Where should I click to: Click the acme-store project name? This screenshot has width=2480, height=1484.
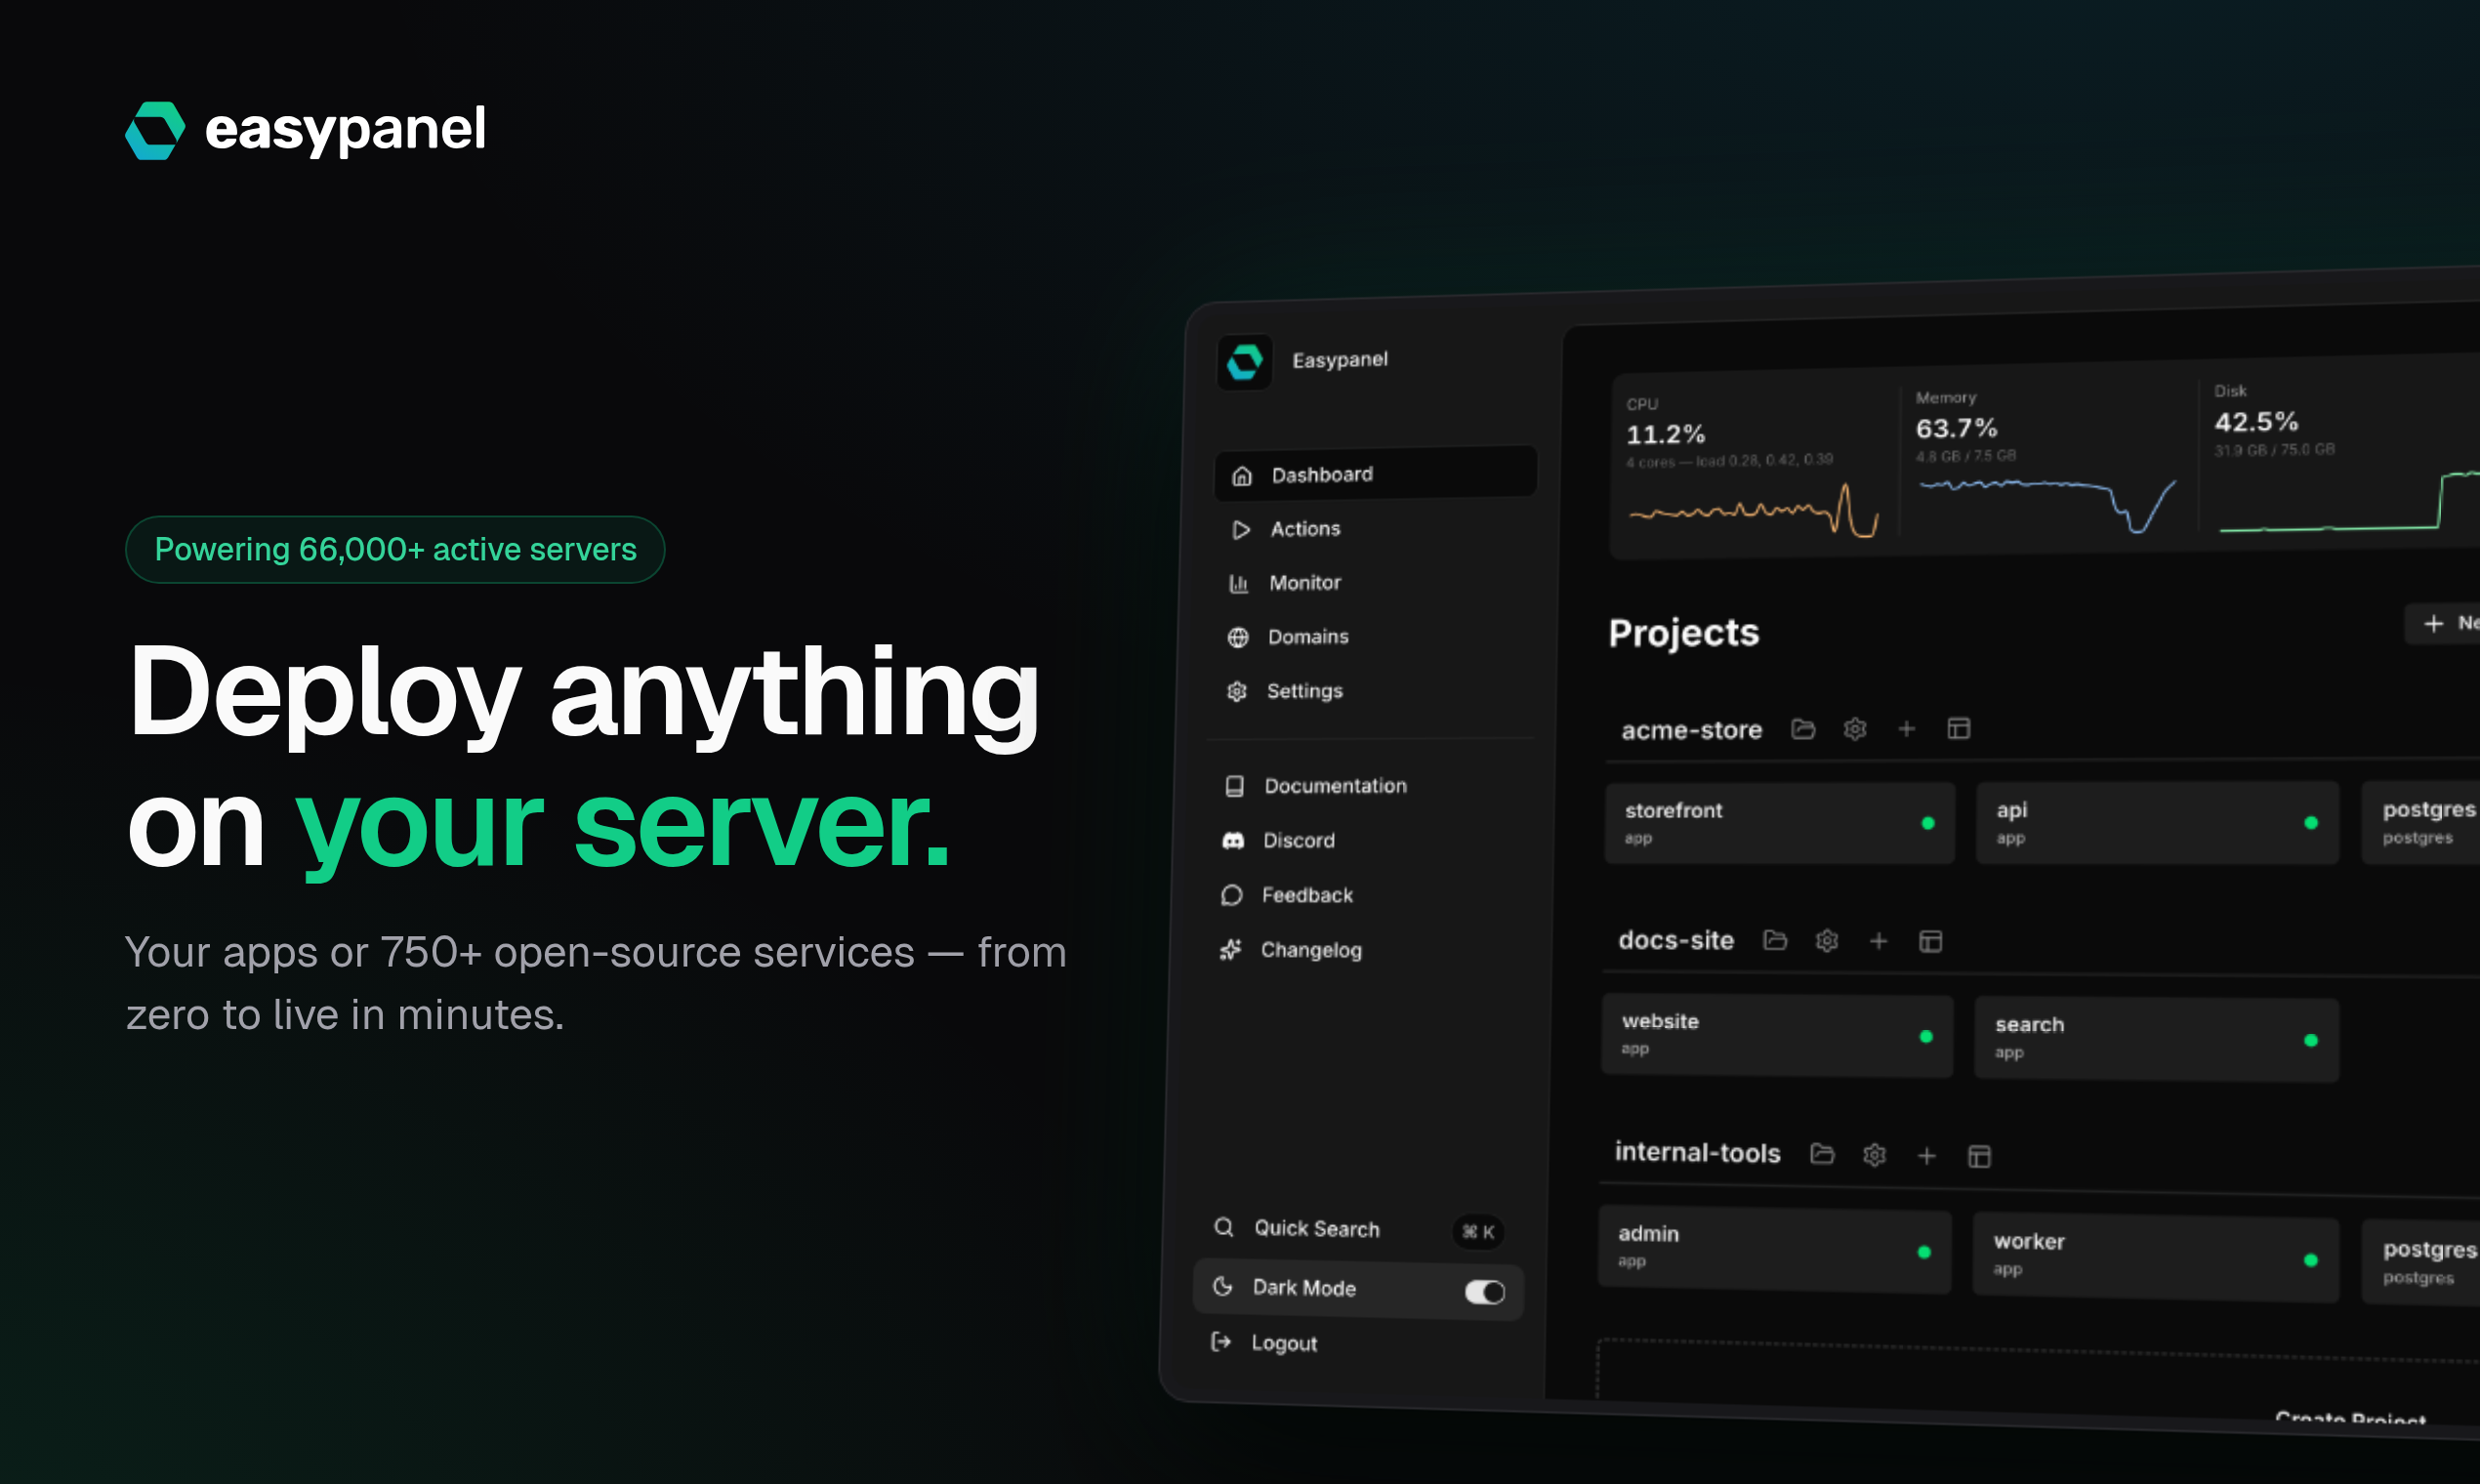(1691, 730)
